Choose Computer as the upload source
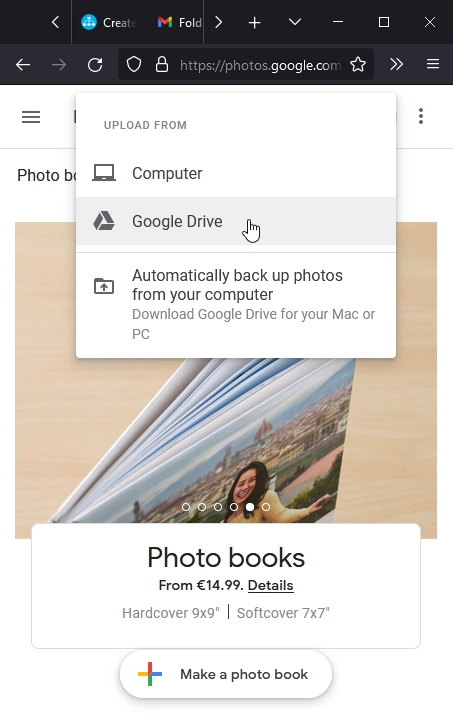Screen dimensions: 453x722 tap(236, 174)
